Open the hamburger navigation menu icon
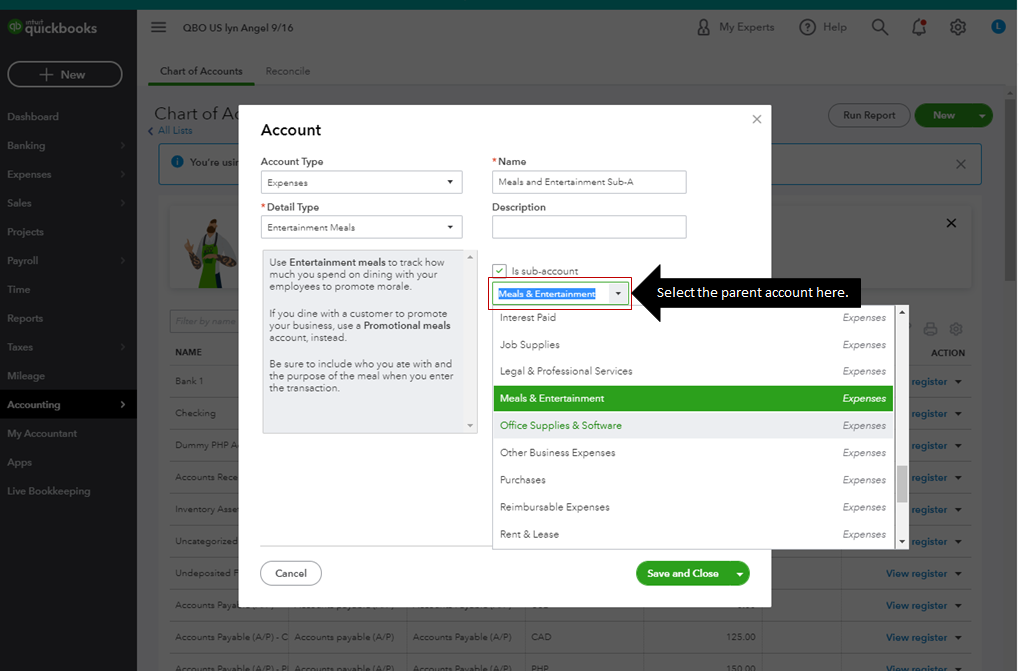Image resolution: width=1019 pixels, height=671 pixels. [x=159, y=27]
